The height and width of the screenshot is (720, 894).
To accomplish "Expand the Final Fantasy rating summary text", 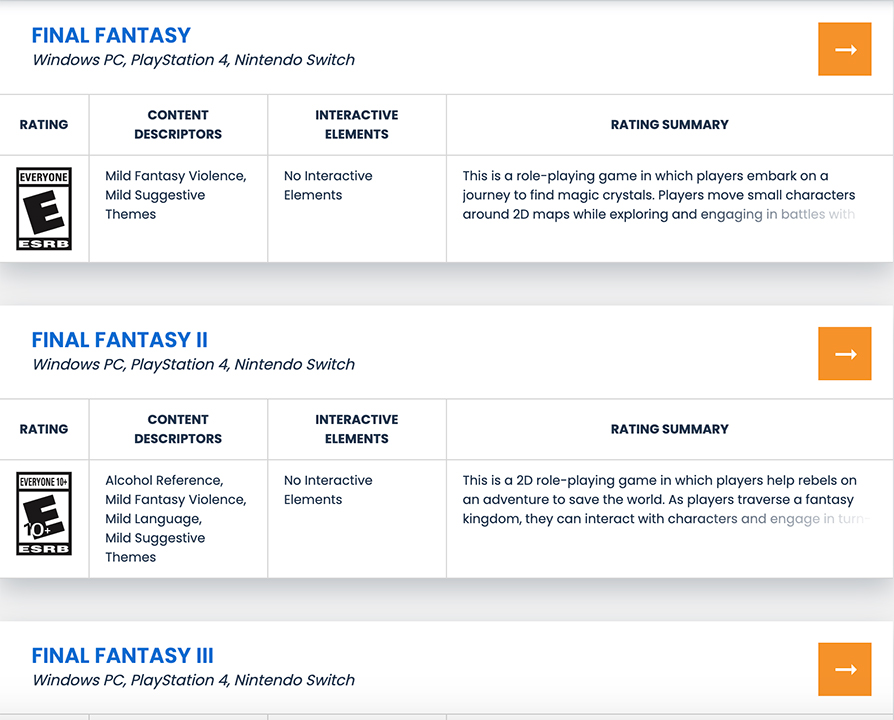I will pyautogui.click(x=659, y=195).
